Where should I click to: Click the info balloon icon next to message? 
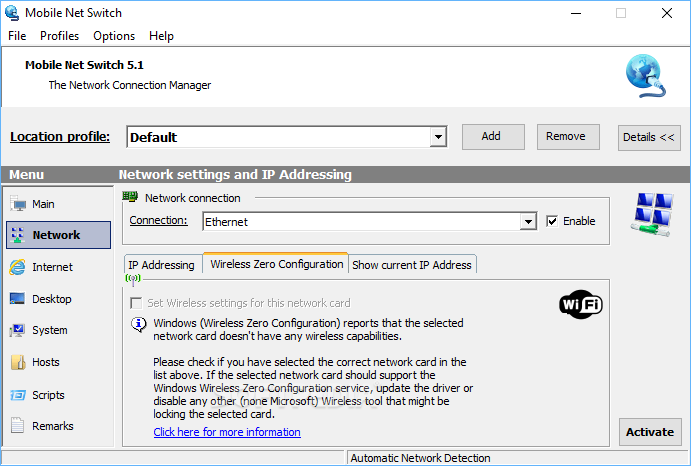(139, 324)
